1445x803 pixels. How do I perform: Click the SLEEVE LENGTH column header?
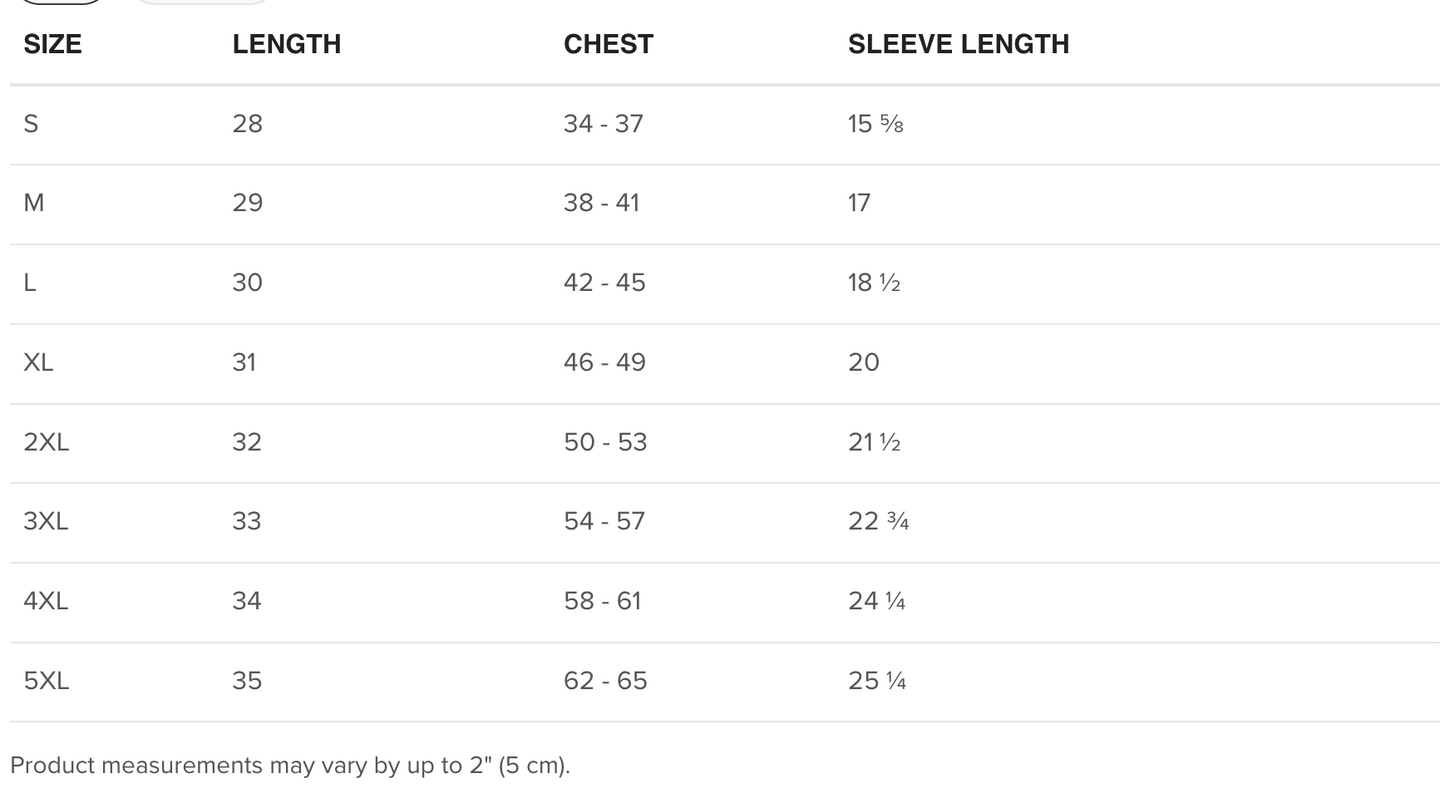(958, 44)
